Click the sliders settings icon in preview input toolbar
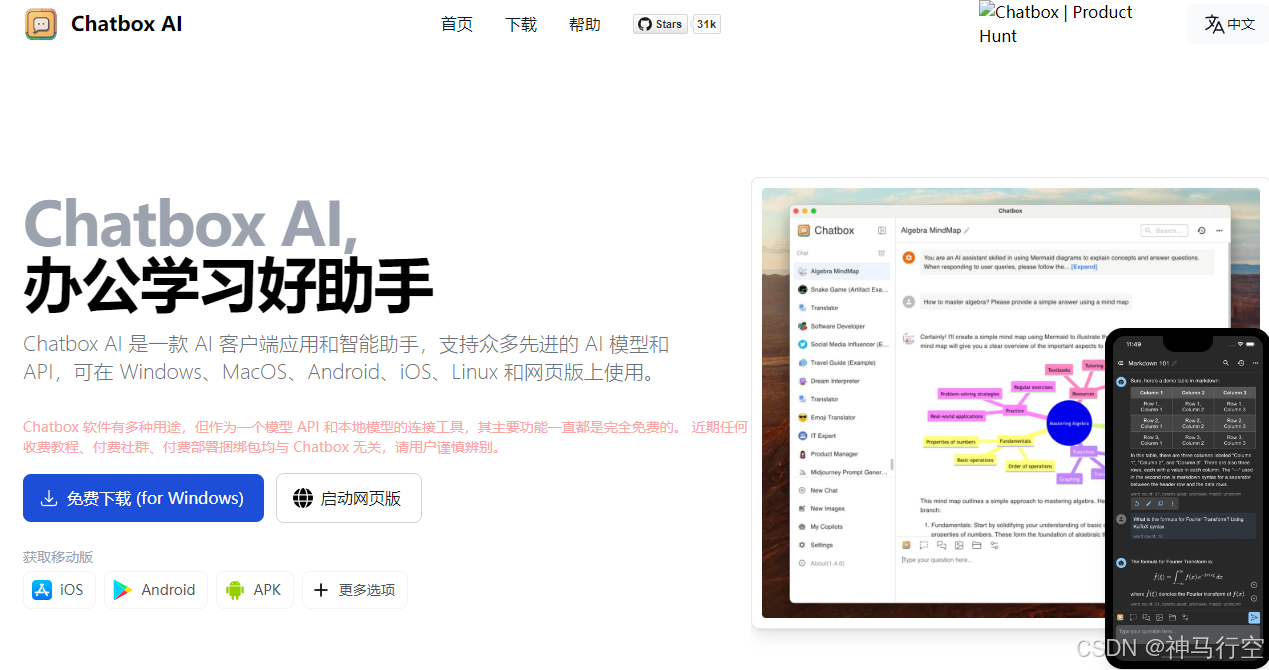Screen dimensions: 1269x670 (x=994, y=546)
